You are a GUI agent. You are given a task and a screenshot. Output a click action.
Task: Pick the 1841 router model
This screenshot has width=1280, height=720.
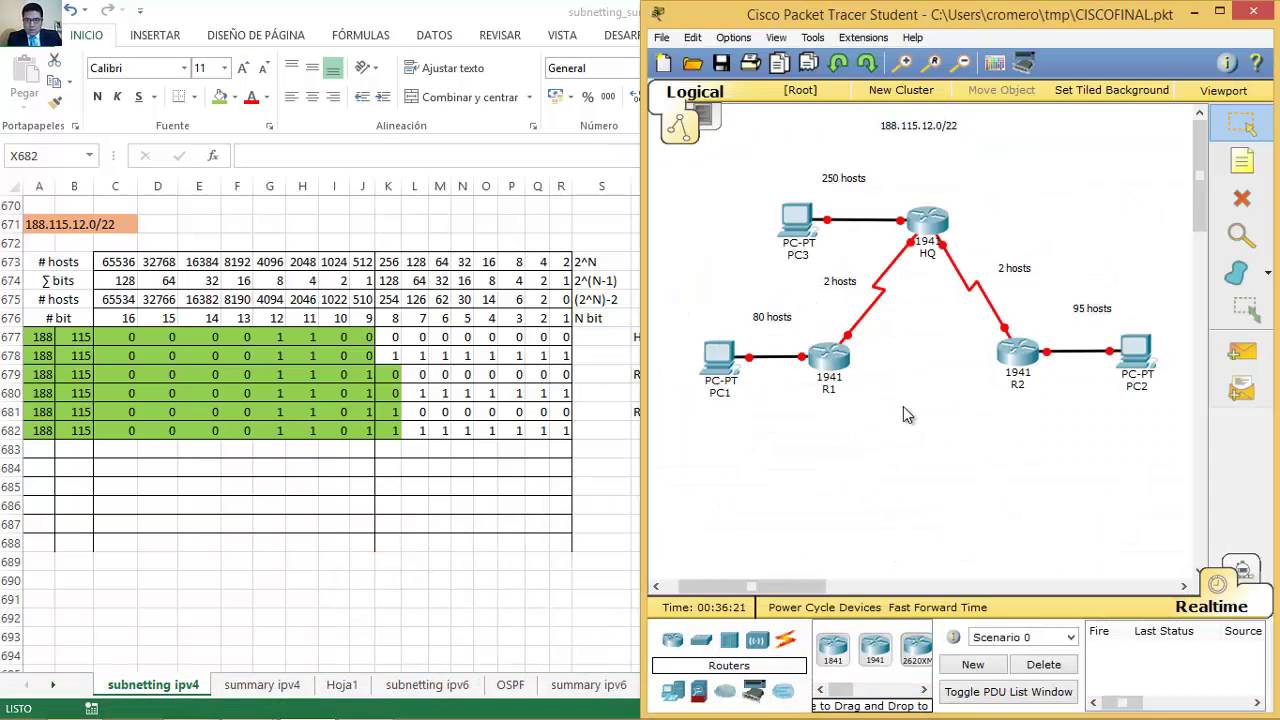pos(832,650)
